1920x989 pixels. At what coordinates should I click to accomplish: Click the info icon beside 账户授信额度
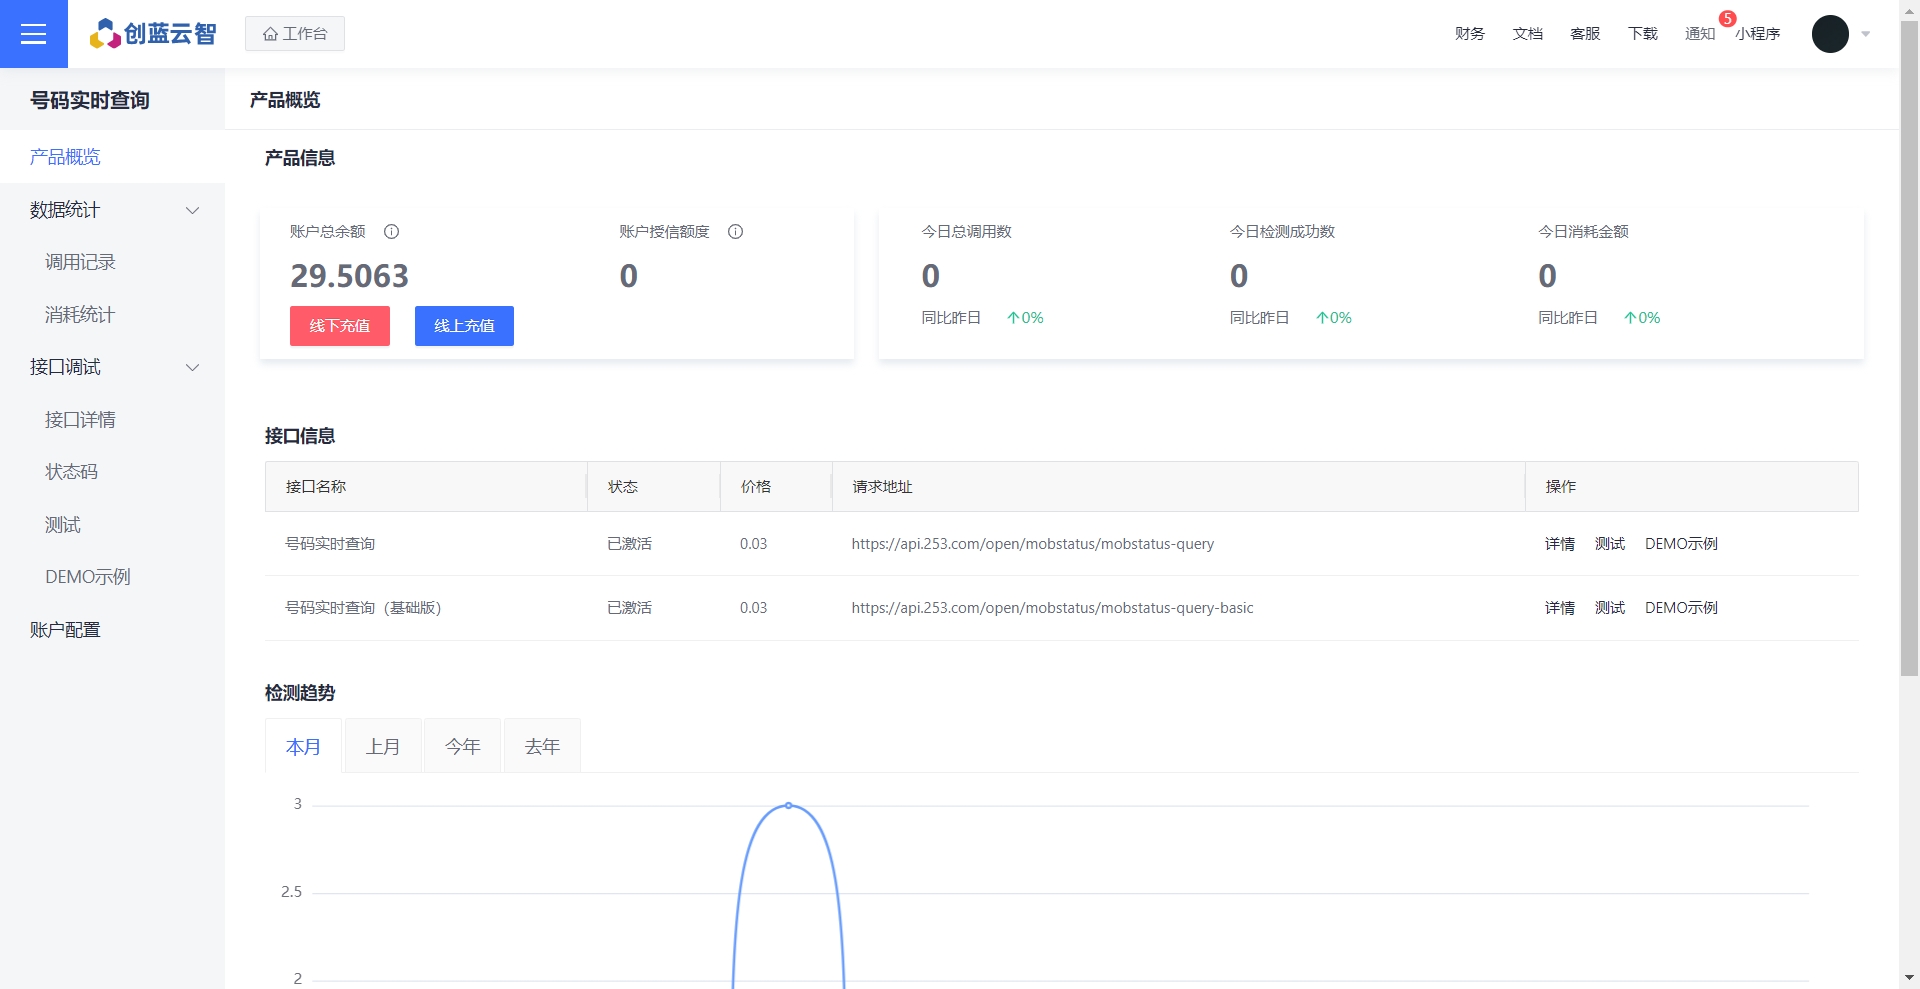[735, 232]
